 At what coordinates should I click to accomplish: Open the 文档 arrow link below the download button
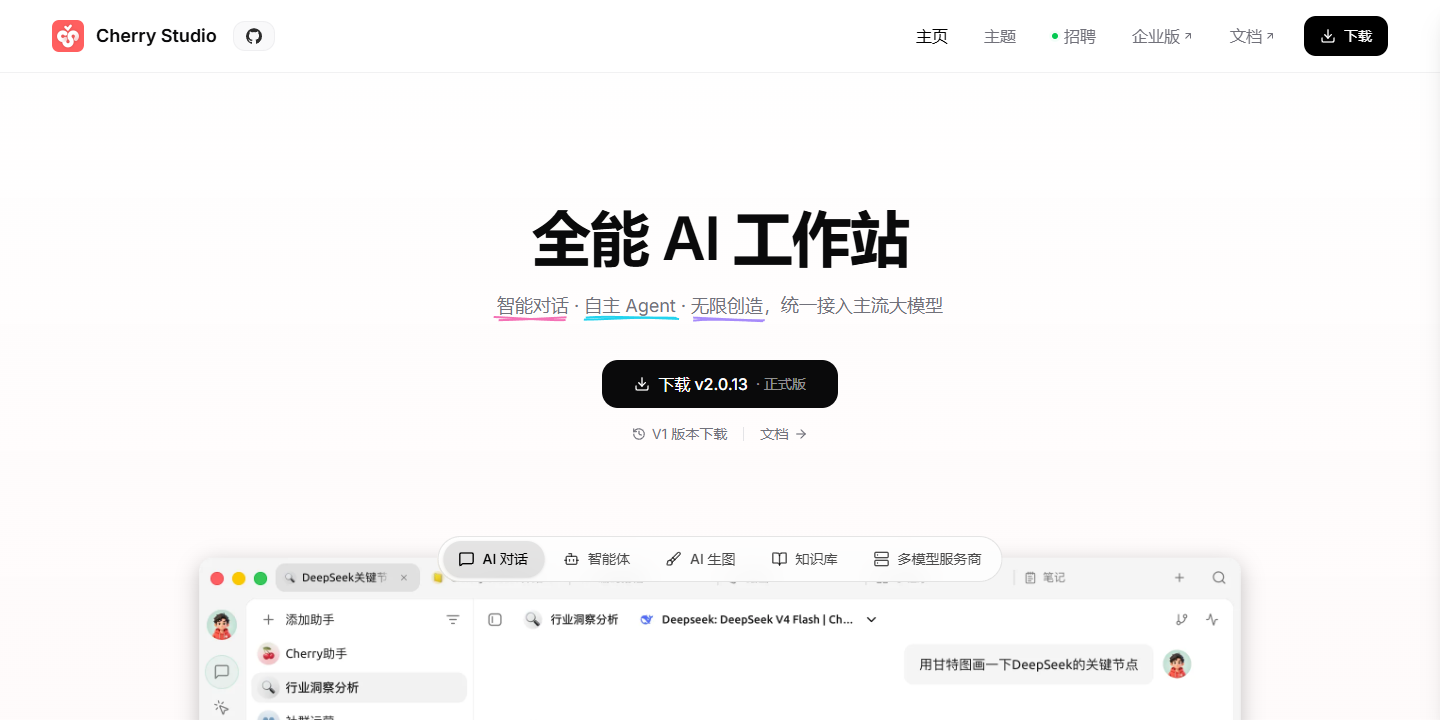pos(783,434)
